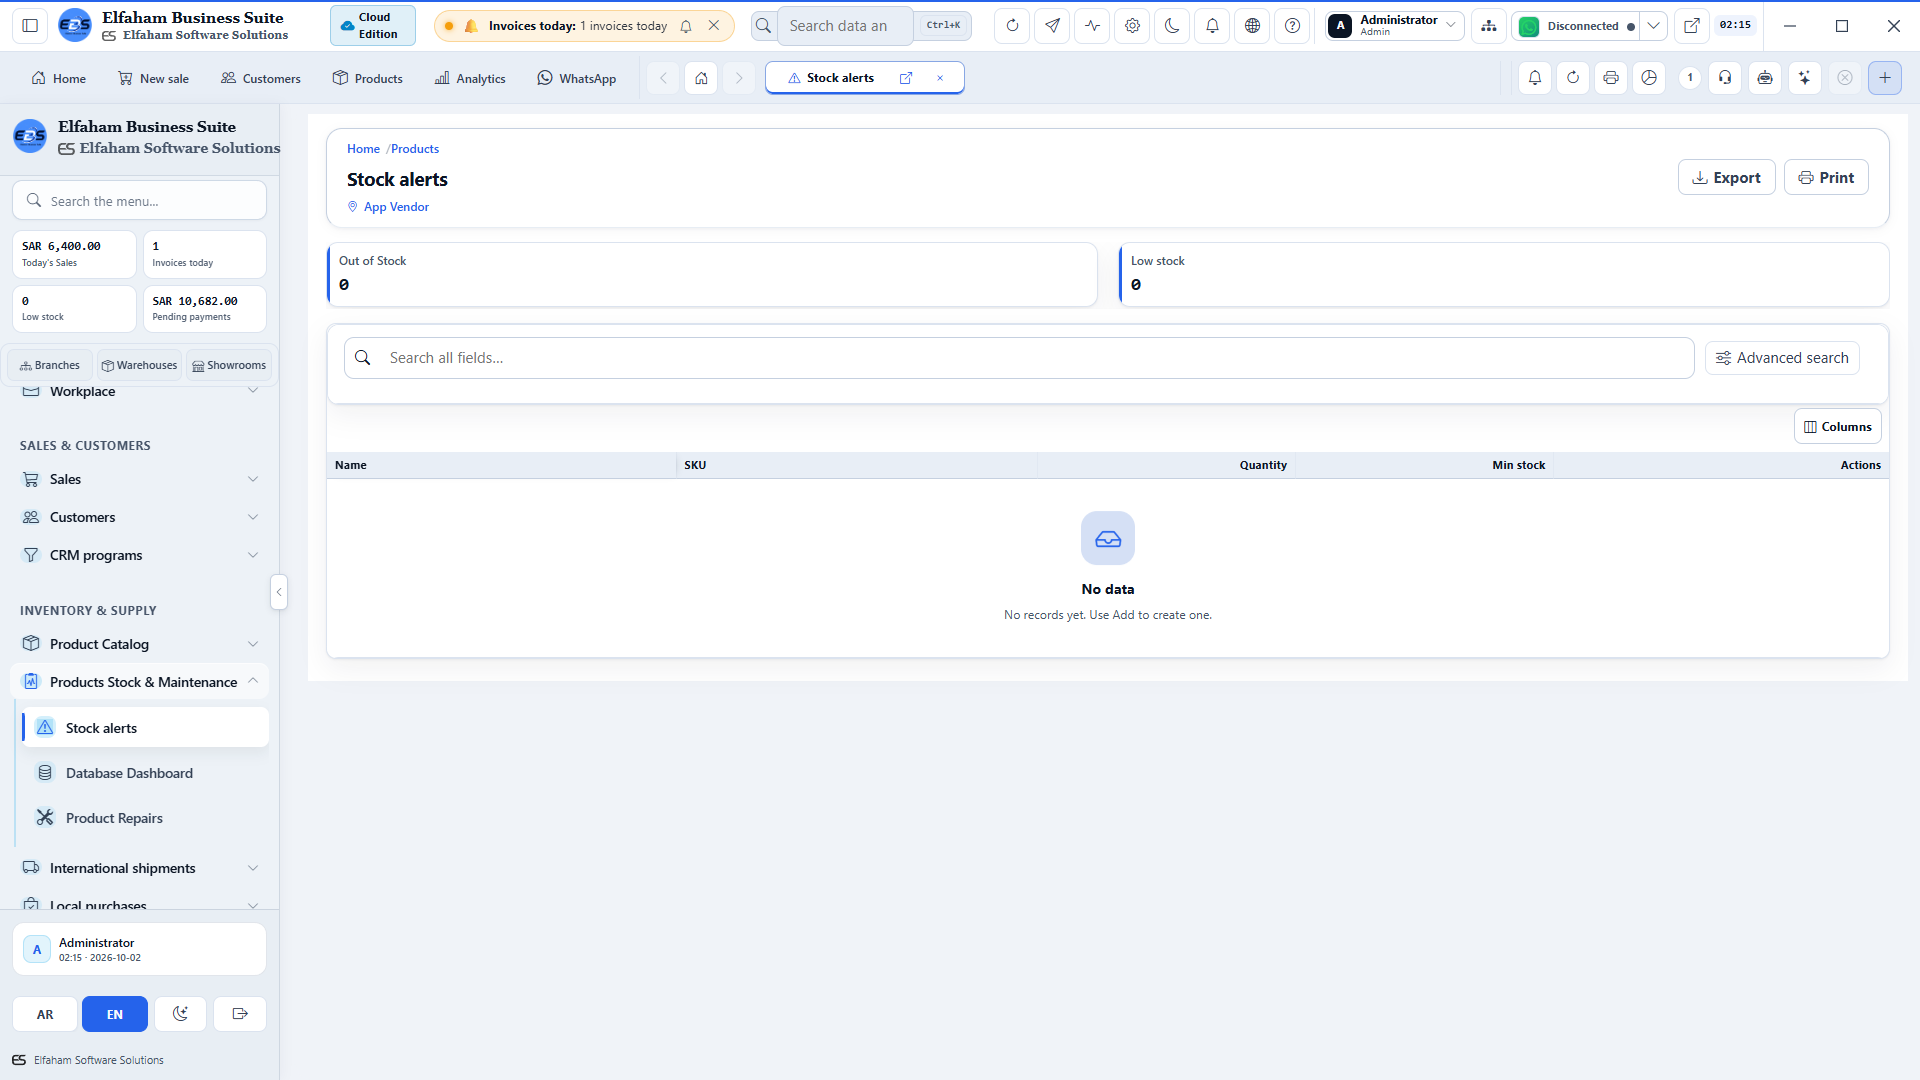Open settings gear icon in top bar
This screenshot has height=1080, width=1920.
pos(1132,26)
